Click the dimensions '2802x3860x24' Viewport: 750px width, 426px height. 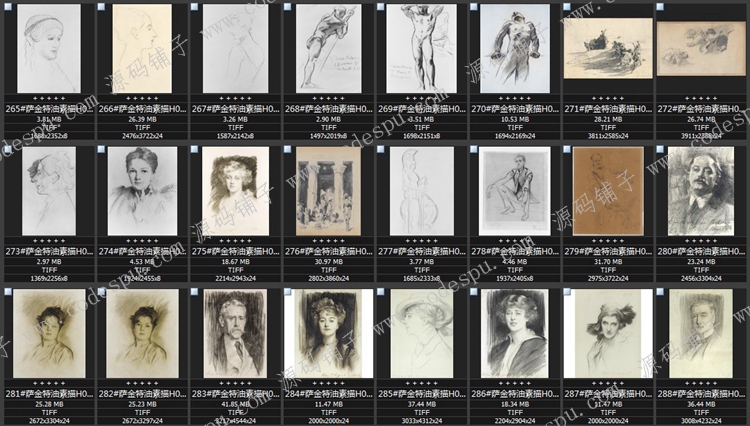click(329, 278)
